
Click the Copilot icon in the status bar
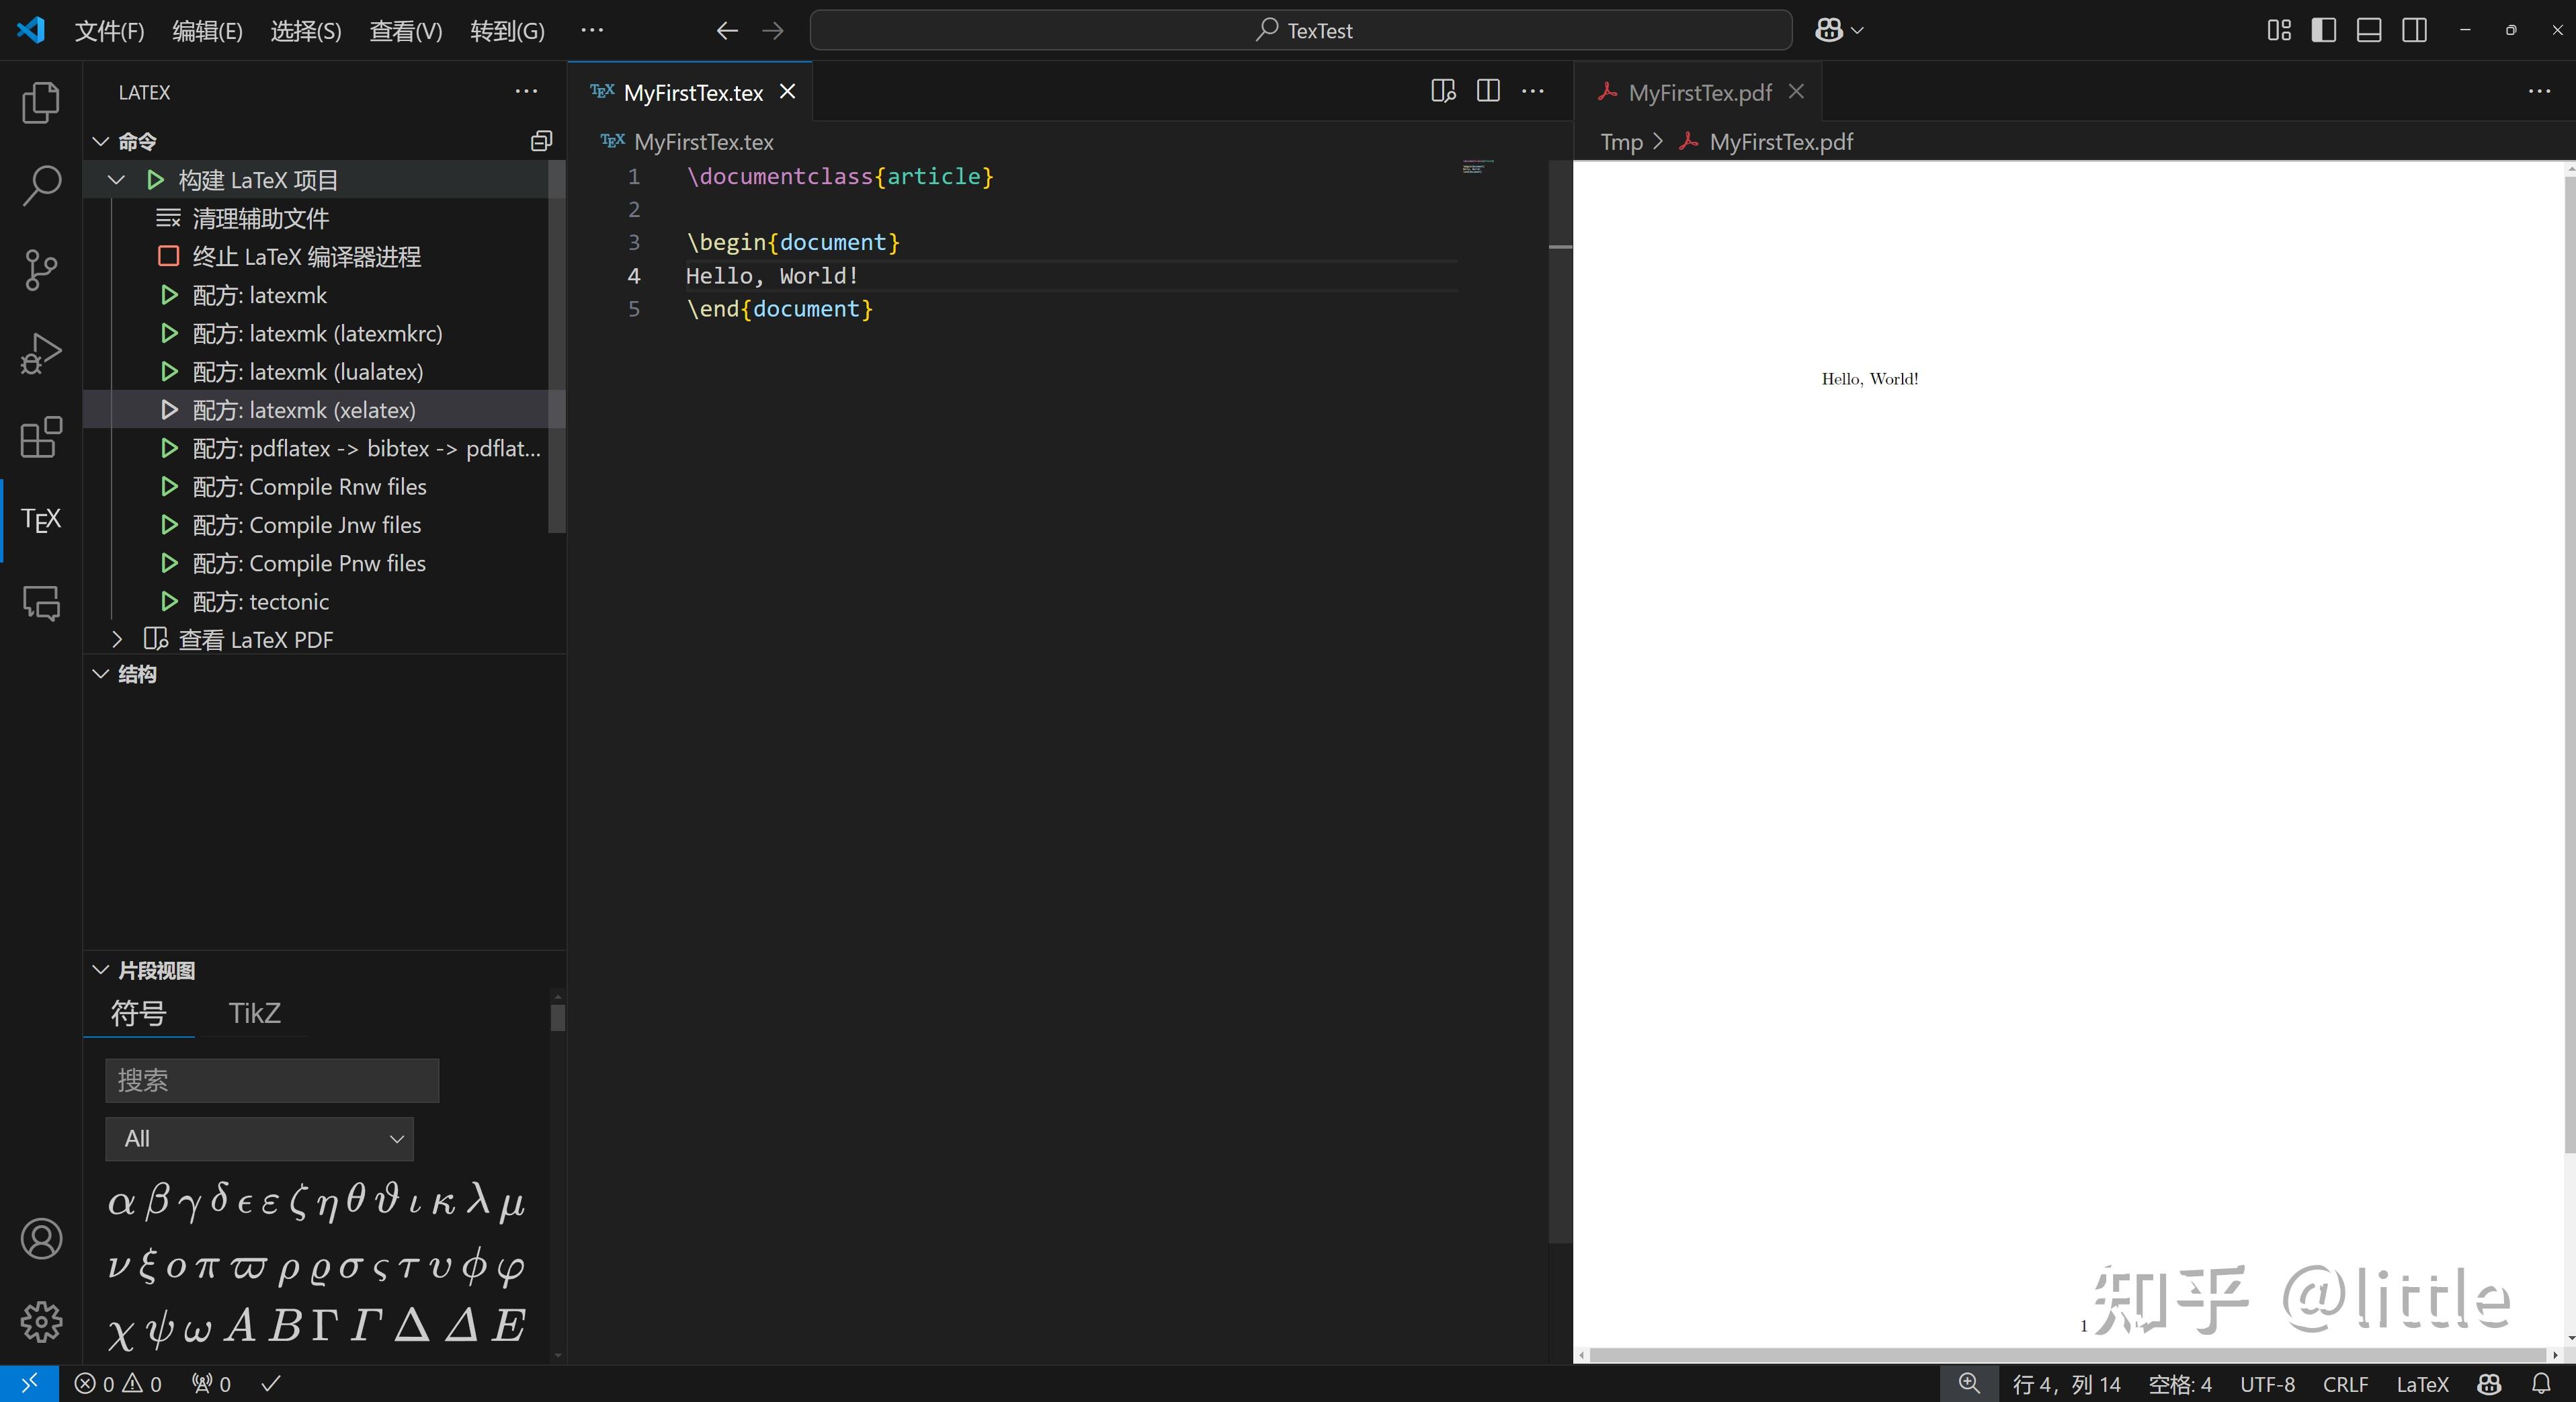pyautogui.click(x=2489, y=1384)
